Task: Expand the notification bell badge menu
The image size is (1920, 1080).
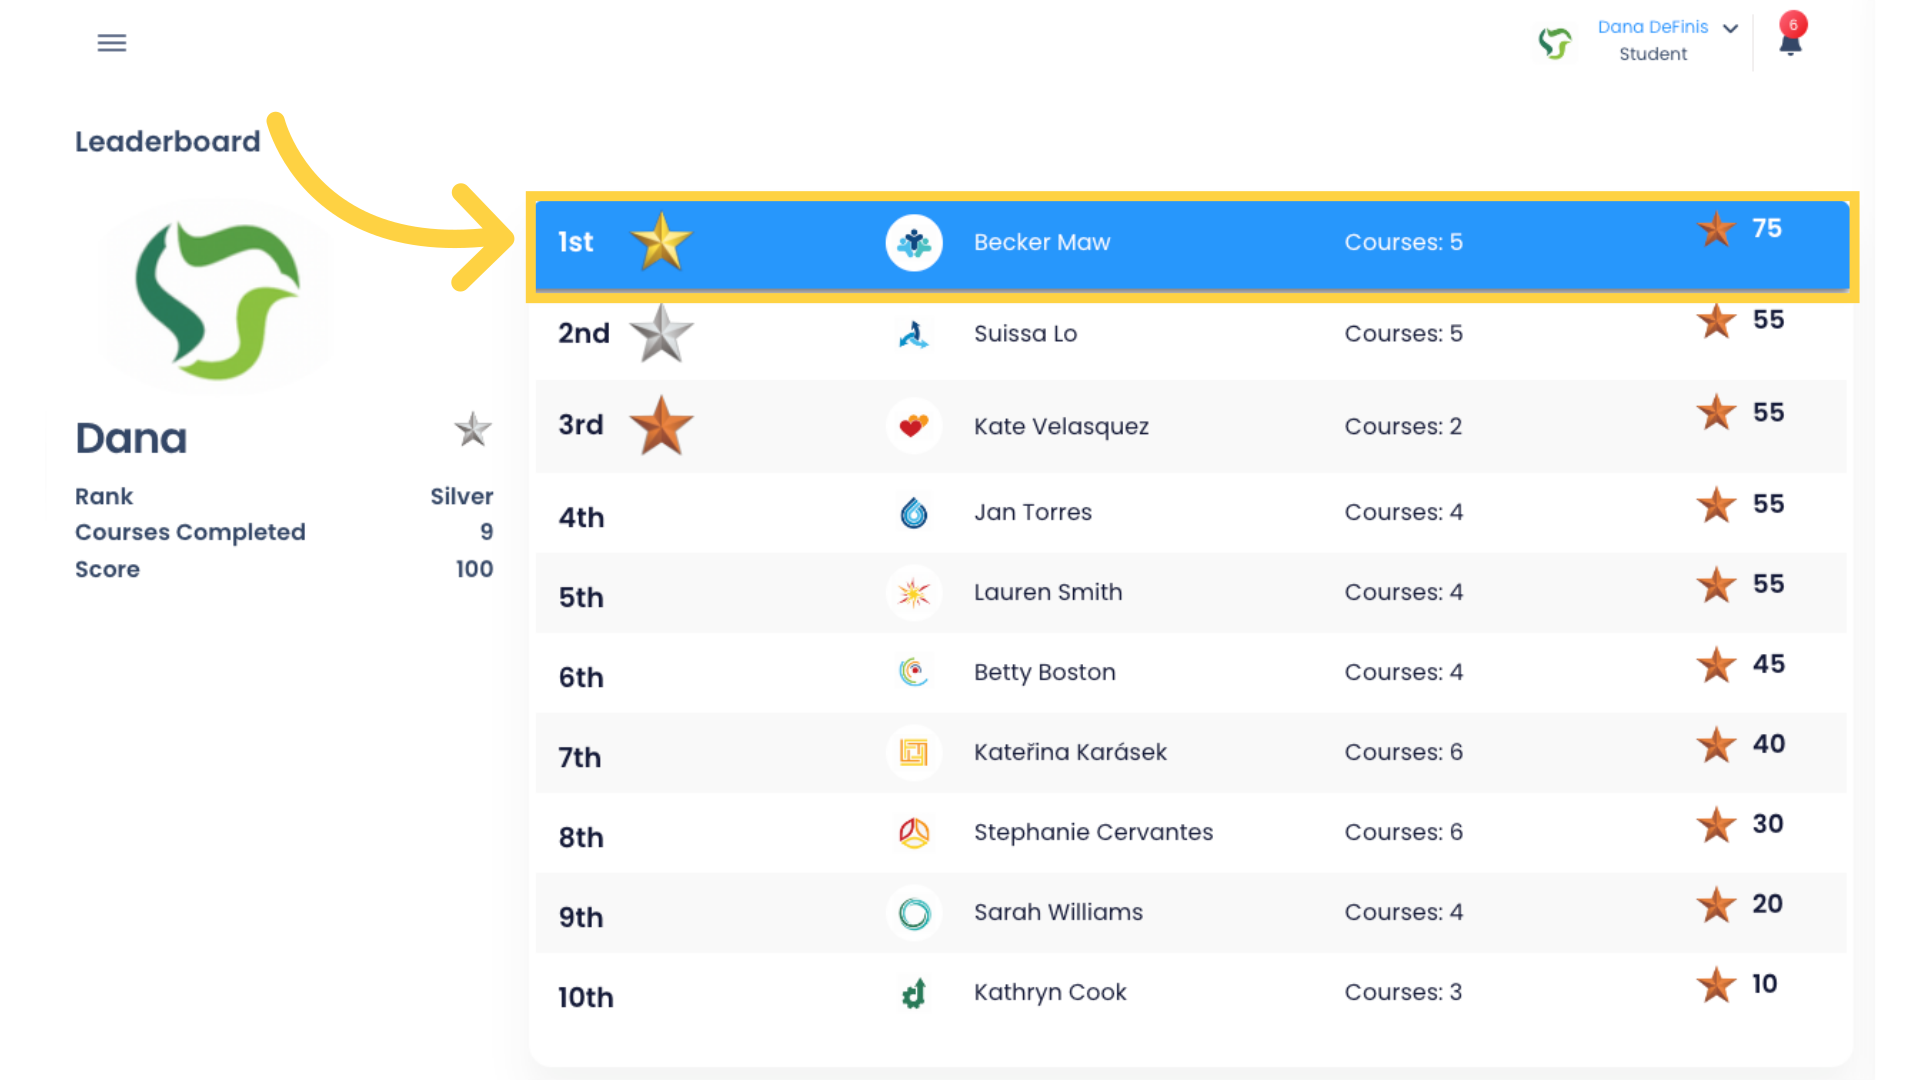Action: [1789, 40]
